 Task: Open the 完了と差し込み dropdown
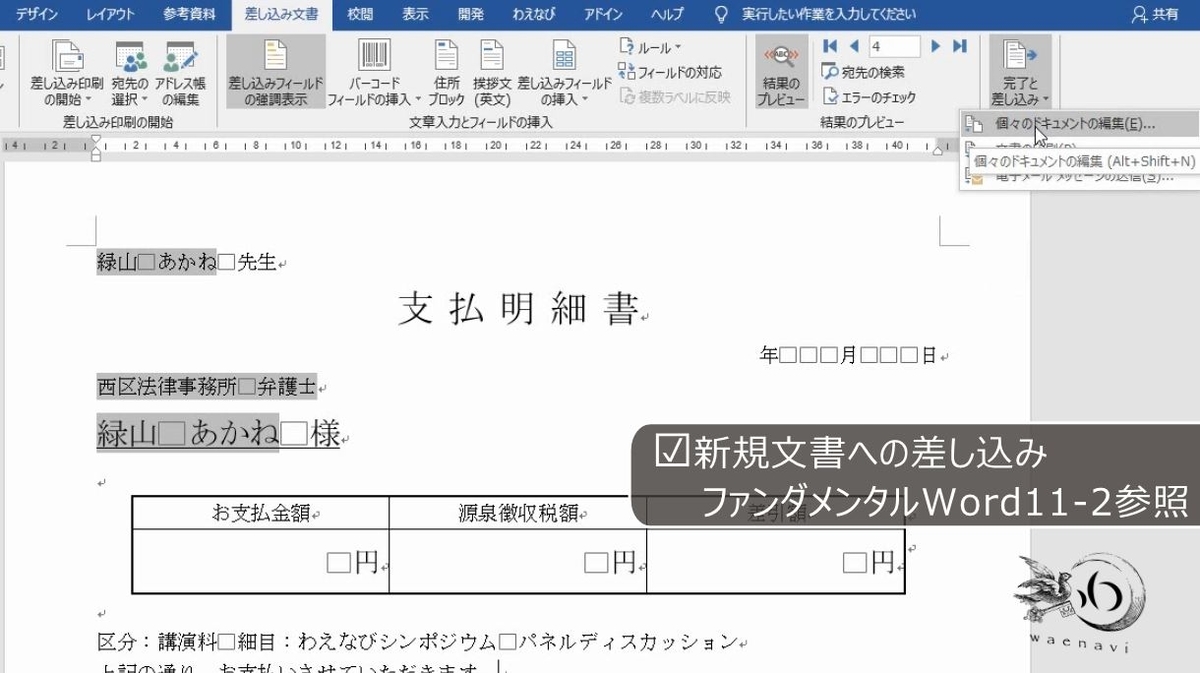click(1019, 68)
